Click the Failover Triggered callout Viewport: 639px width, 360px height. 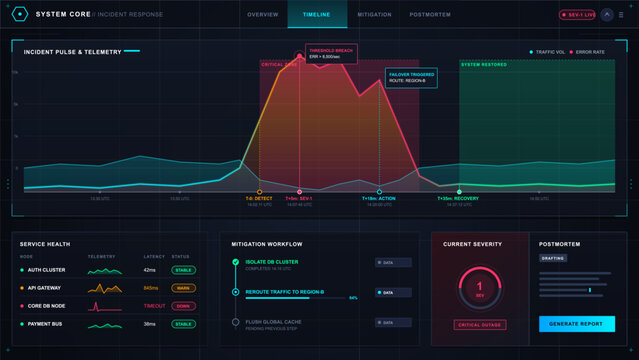pyautogui.click(x=411, y=77)
